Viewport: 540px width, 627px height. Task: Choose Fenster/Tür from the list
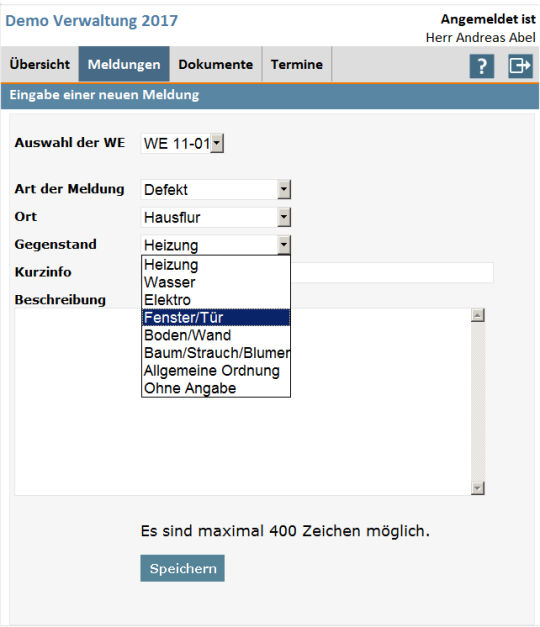[216, 317]
